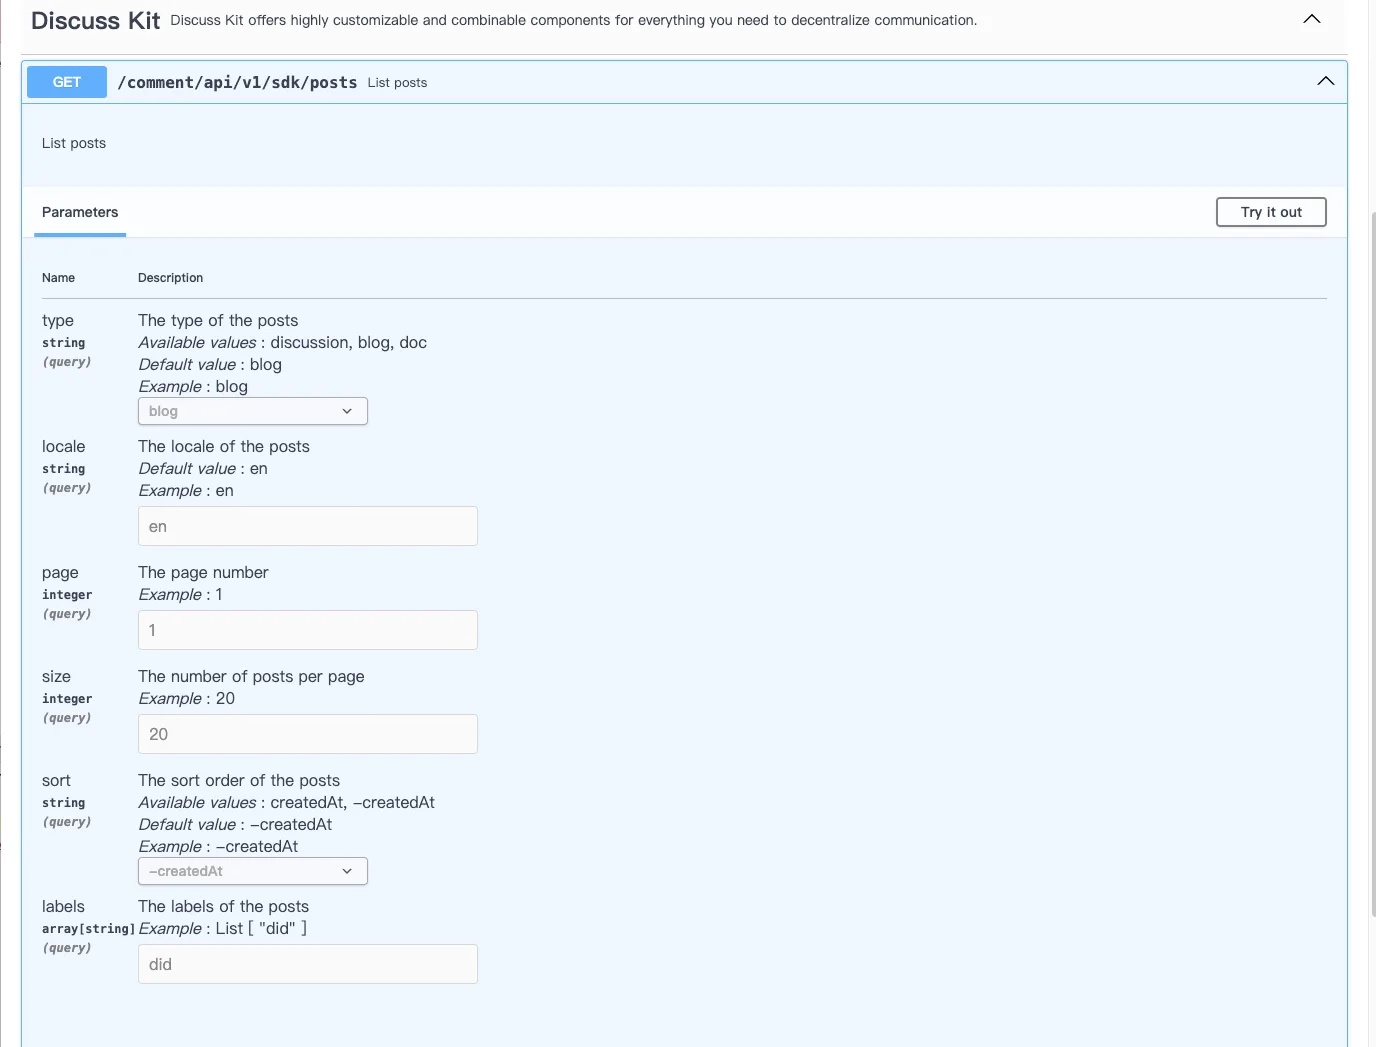The image size is (1376, 1047).
Task: Click the 'Description' column header
Action: pyautogui.click(x=170, y=278)
